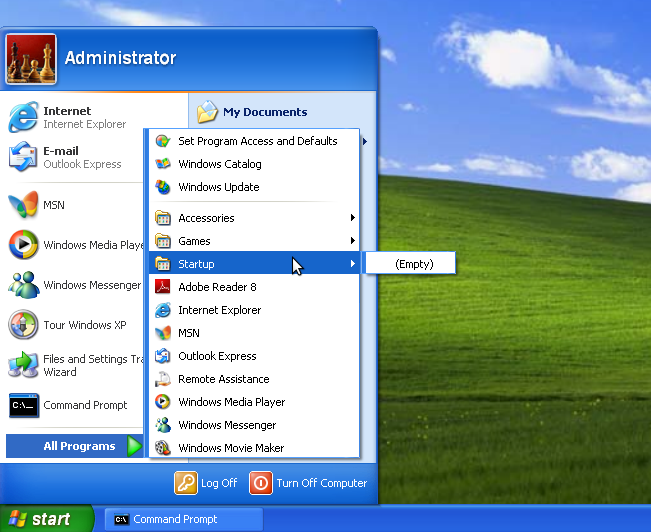Click the Log Off key icon

[x=186, y=483]
